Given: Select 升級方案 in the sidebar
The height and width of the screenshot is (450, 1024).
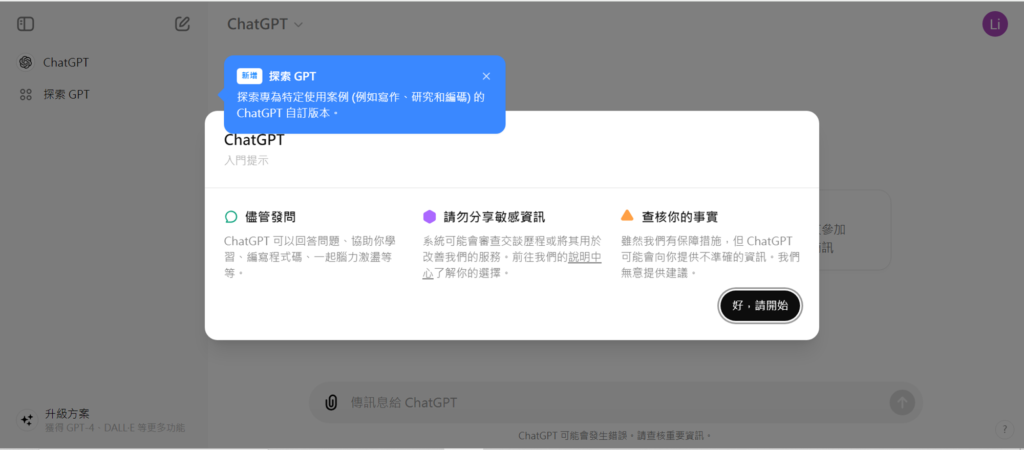Looking at the screenshot, I should tap(67, 413).
